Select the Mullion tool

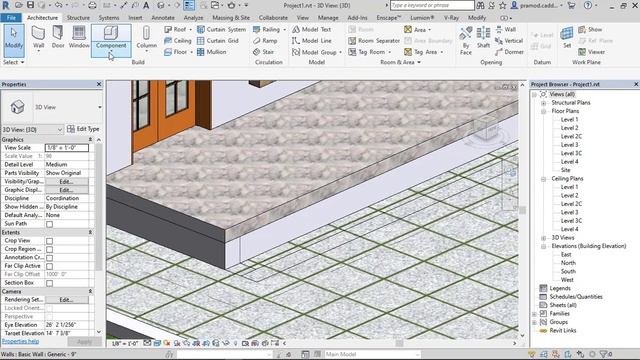point(211,52)
